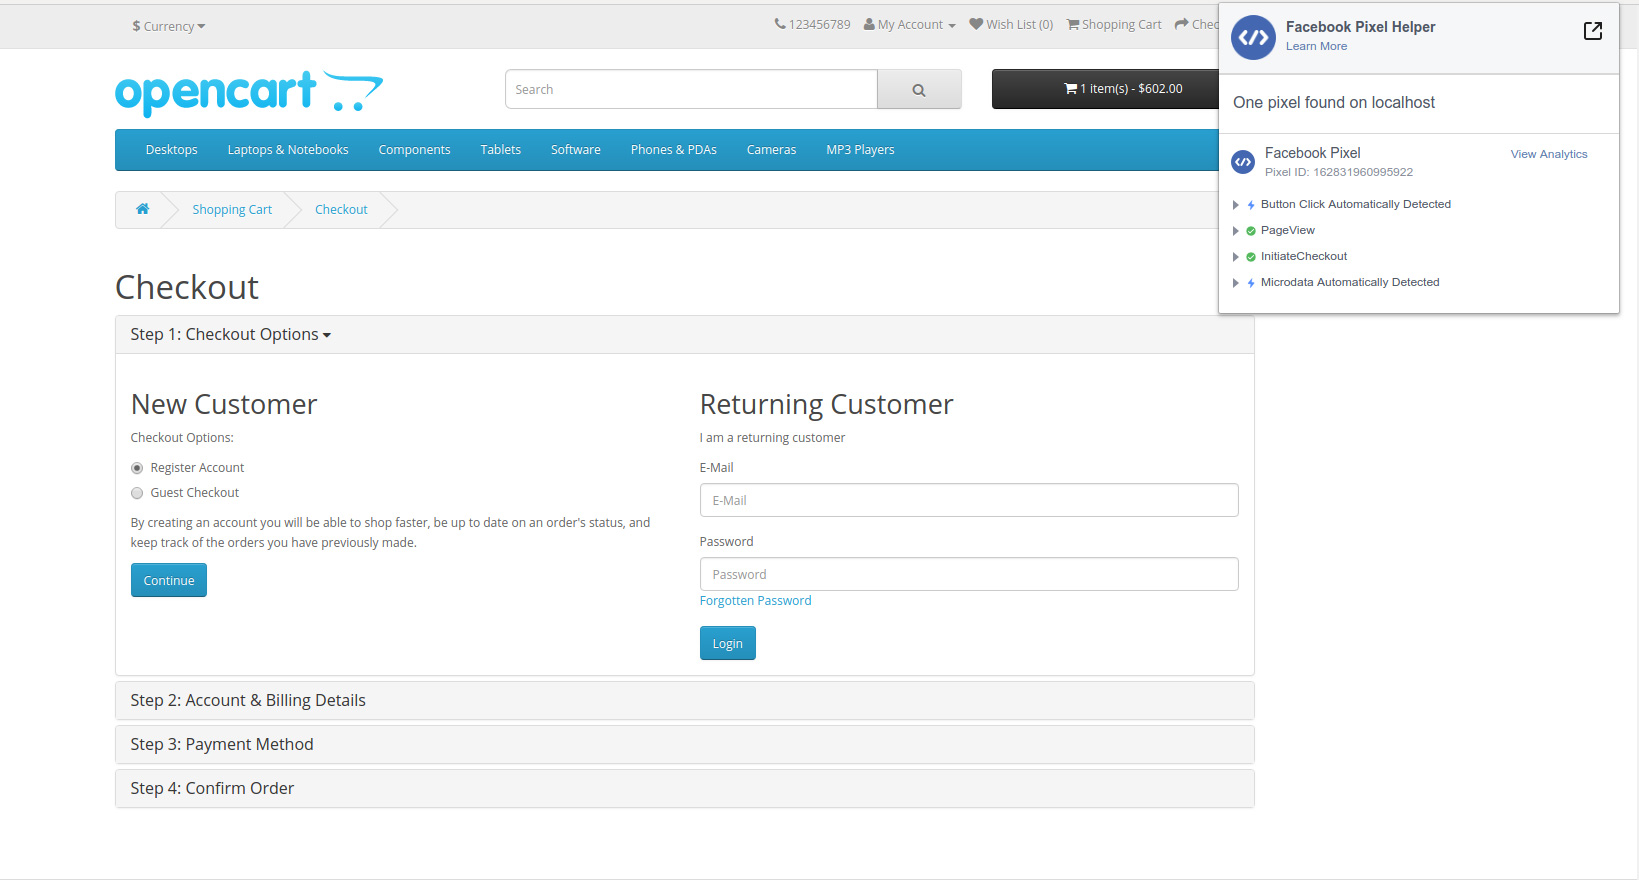Viewport: 1639px width, 880px height.
Task: Click the search magnifier button
Action: 919,89
